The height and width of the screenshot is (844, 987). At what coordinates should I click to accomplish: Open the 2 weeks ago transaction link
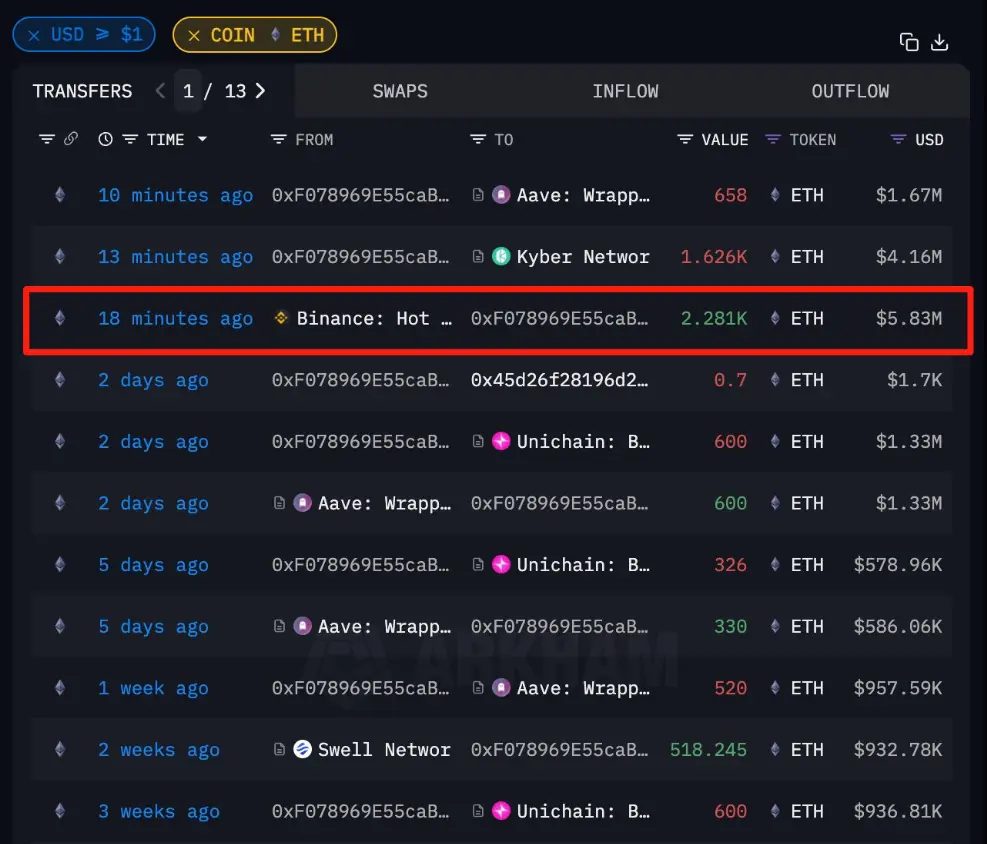159,750
